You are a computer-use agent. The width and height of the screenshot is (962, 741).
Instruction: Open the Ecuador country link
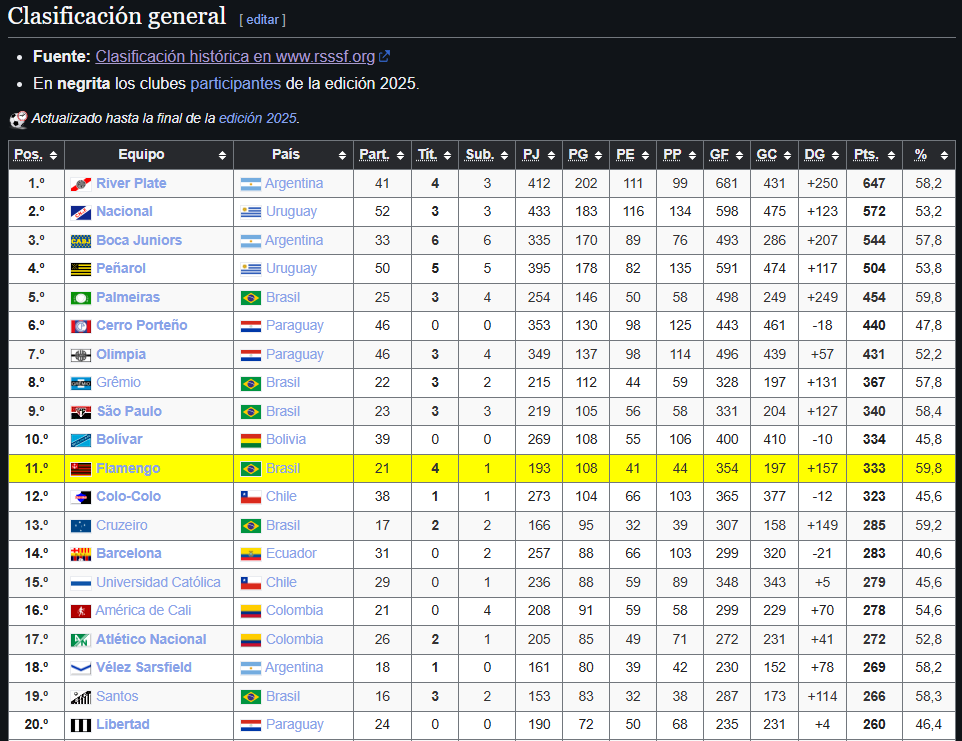[x=291, y=554]
